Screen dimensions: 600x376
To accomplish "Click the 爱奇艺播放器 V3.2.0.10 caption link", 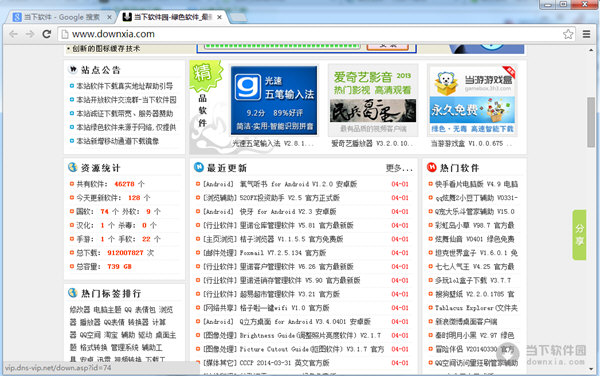I will click(372, 144).
